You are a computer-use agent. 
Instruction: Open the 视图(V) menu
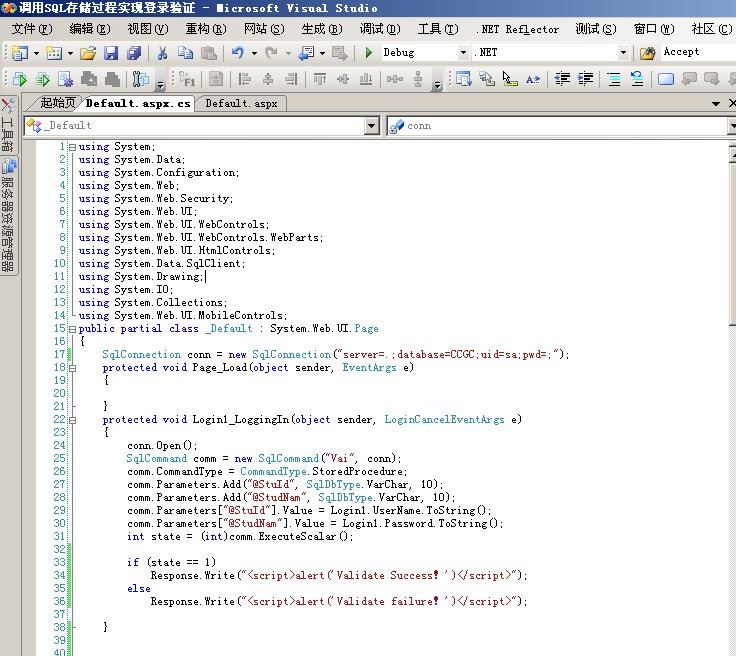point(147,29)
